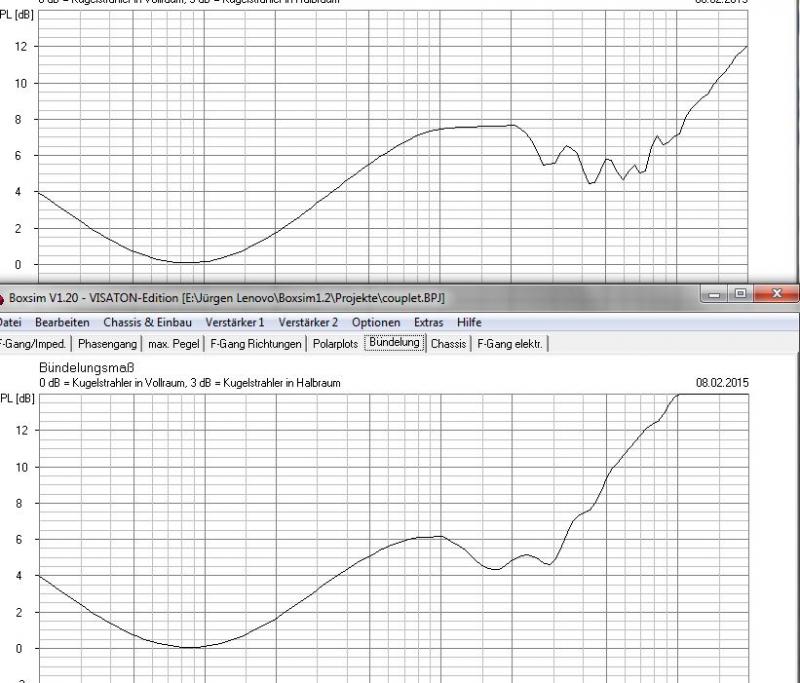The image size is (800, 683).
Task: Open the Optionen menu
Action: tap(376, 322)
